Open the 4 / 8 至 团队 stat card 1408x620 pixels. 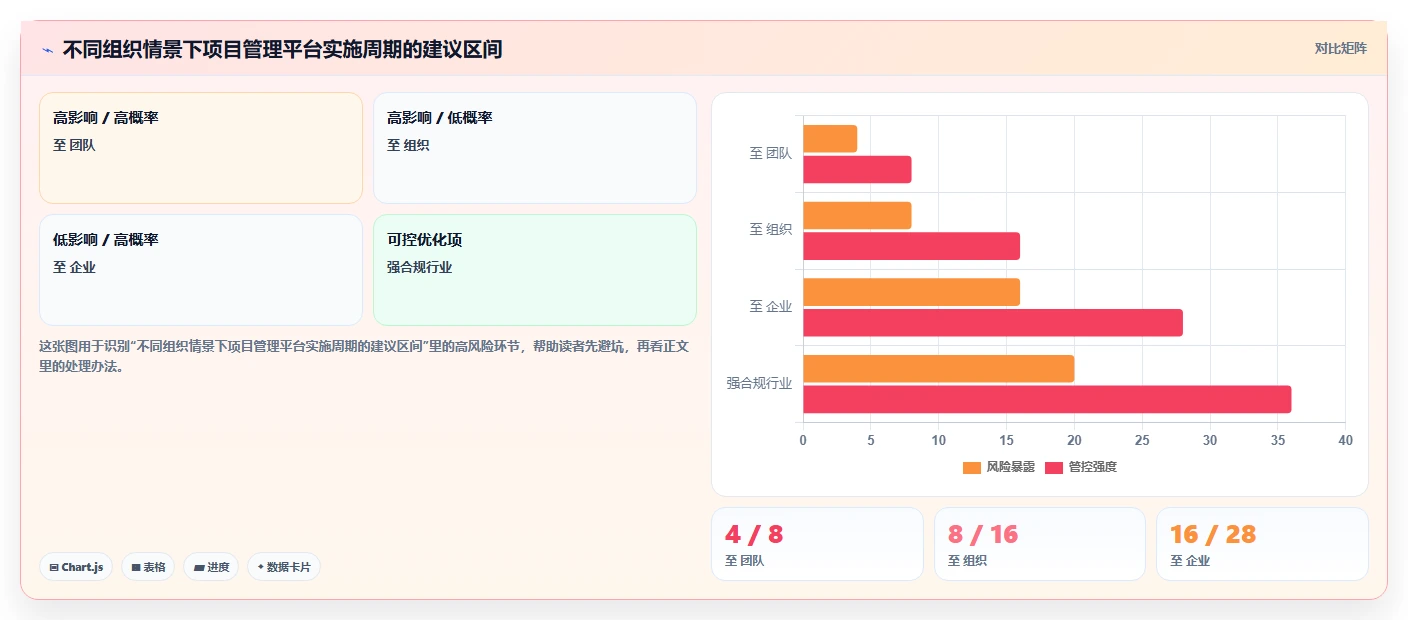817,544
